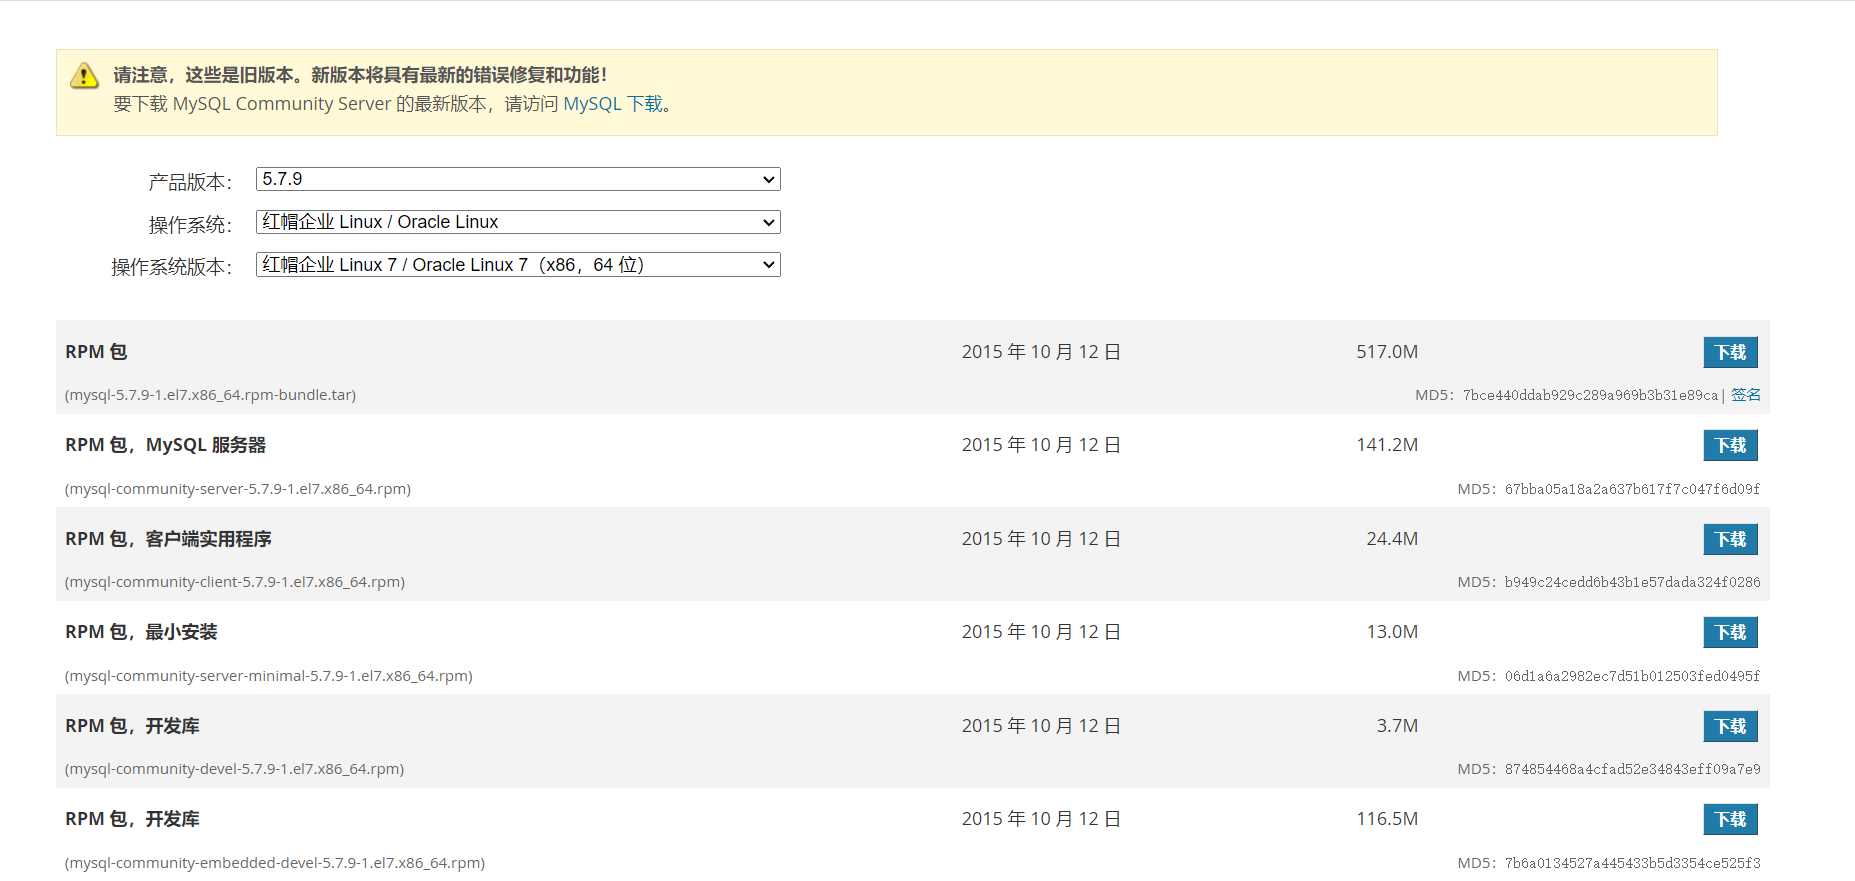Screen dimensions: 1855x881
Task: Open the 签名 link for RPM bundle
Action: (x=1746, y=395)
